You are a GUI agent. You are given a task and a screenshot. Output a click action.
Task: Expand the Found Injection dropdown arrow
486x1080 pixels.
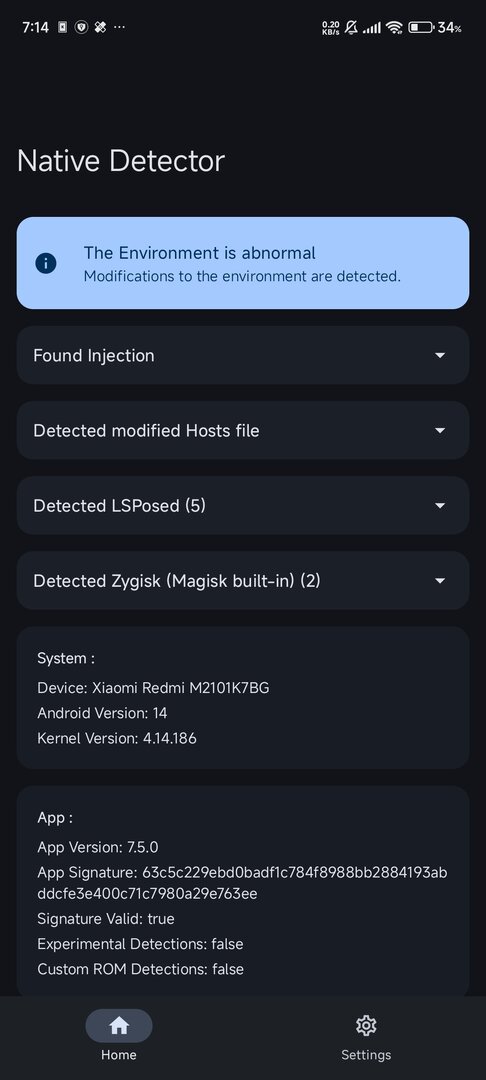440,355
